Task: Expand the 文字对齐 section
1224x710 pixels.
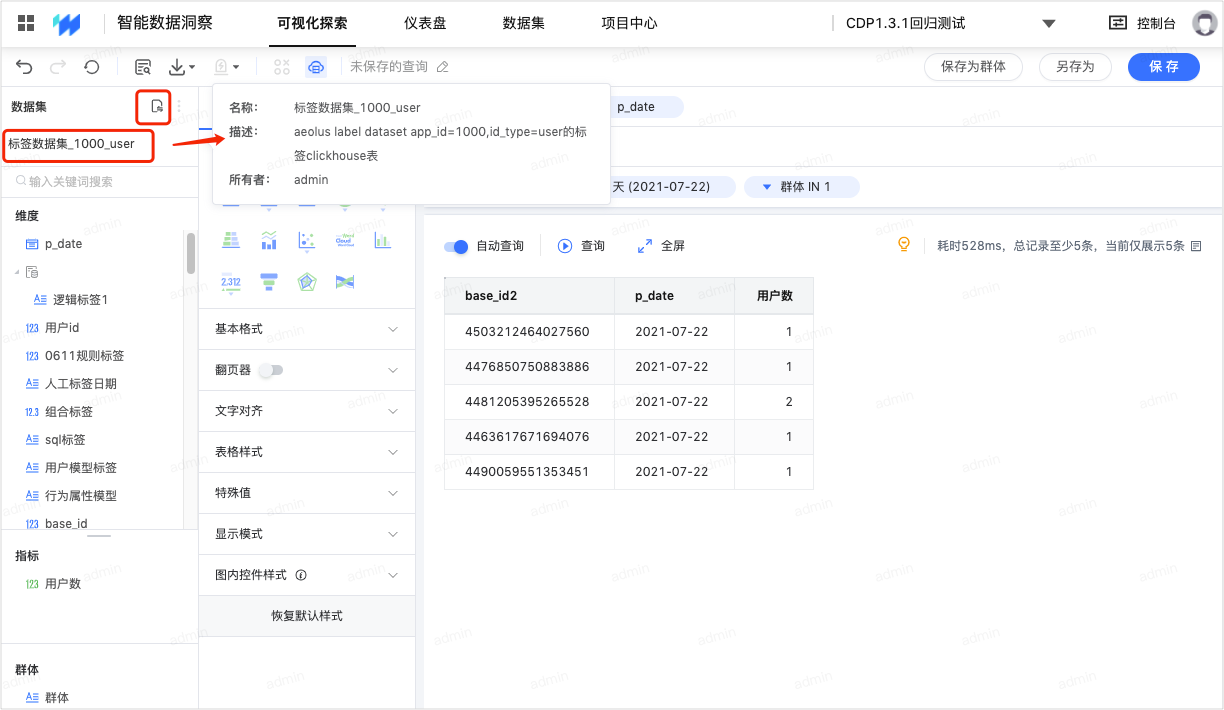Action: point(307,411)
